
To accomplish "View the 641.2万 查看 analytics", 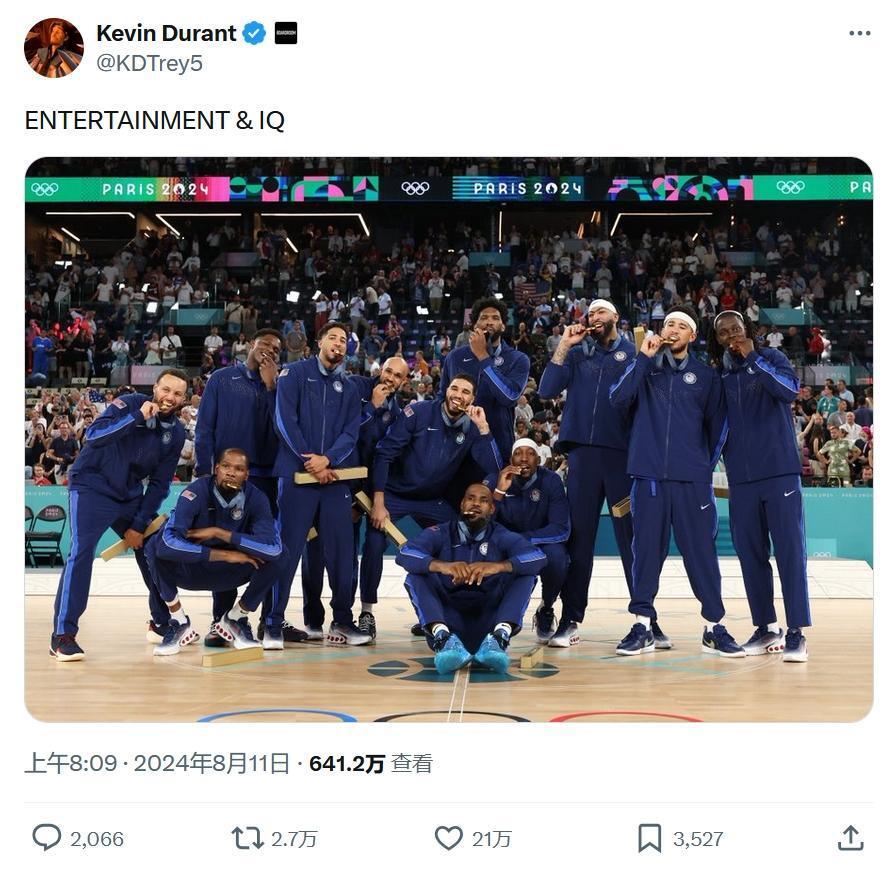I will [371, 763].
